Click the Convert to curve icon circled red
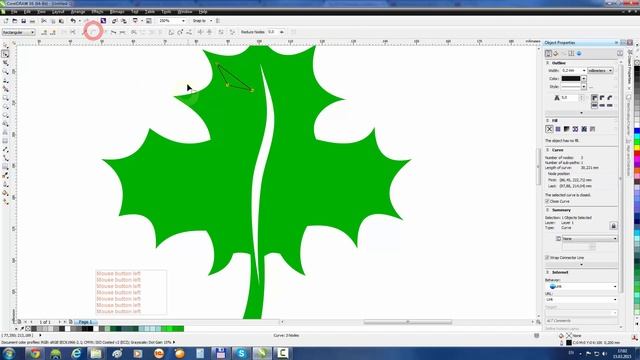Screen dimensions: 640x360 pos(93,32)
